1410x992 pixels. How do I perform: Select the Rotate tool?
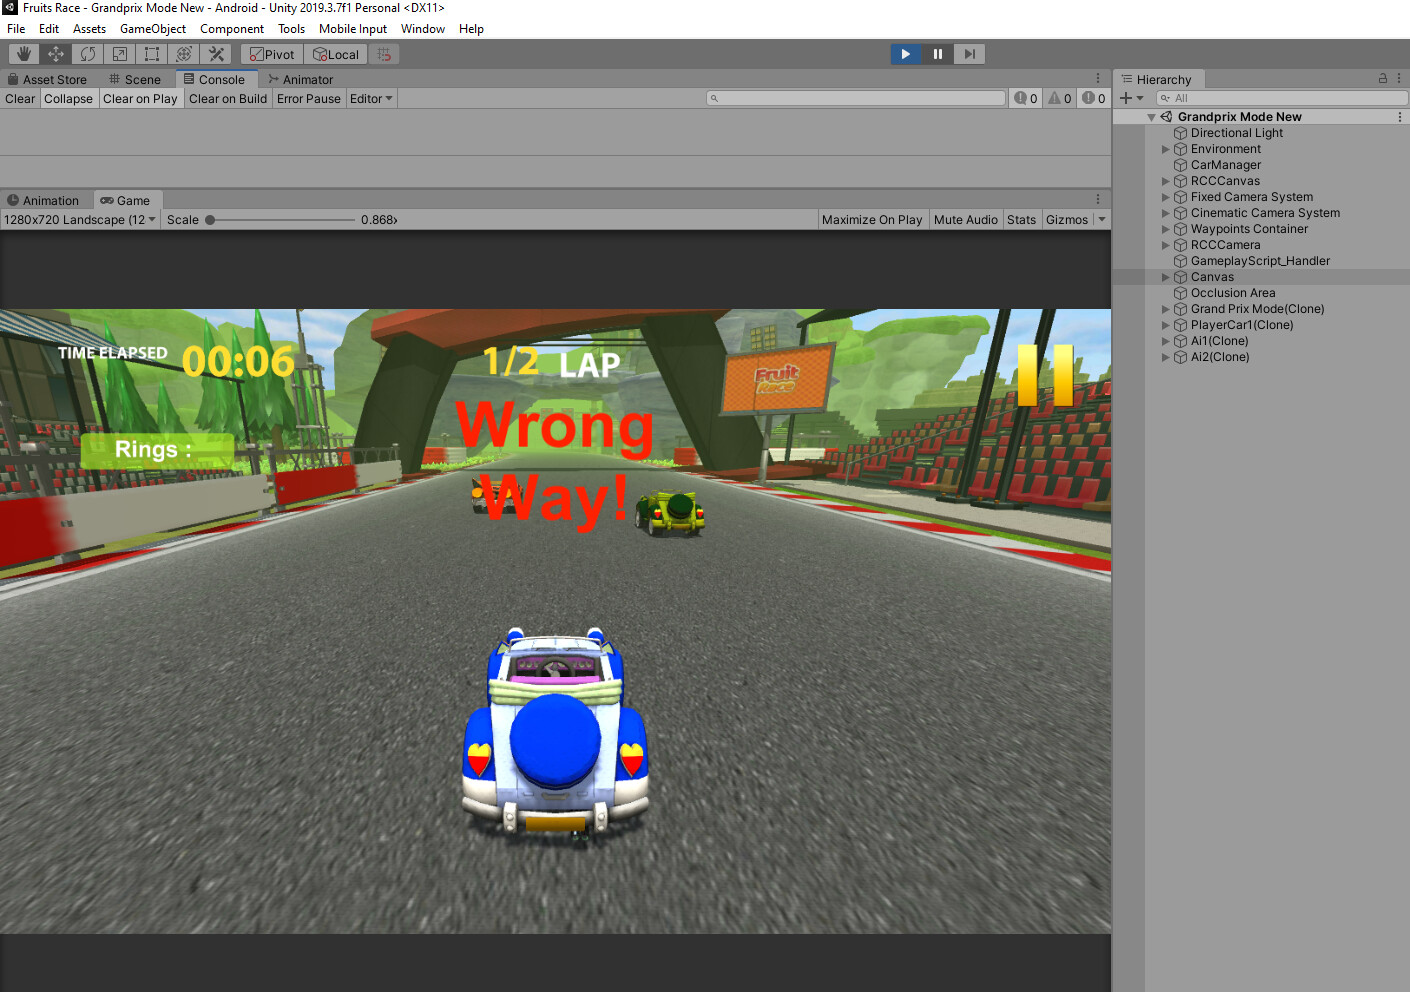pyautogui.click(x=87, y=54)
